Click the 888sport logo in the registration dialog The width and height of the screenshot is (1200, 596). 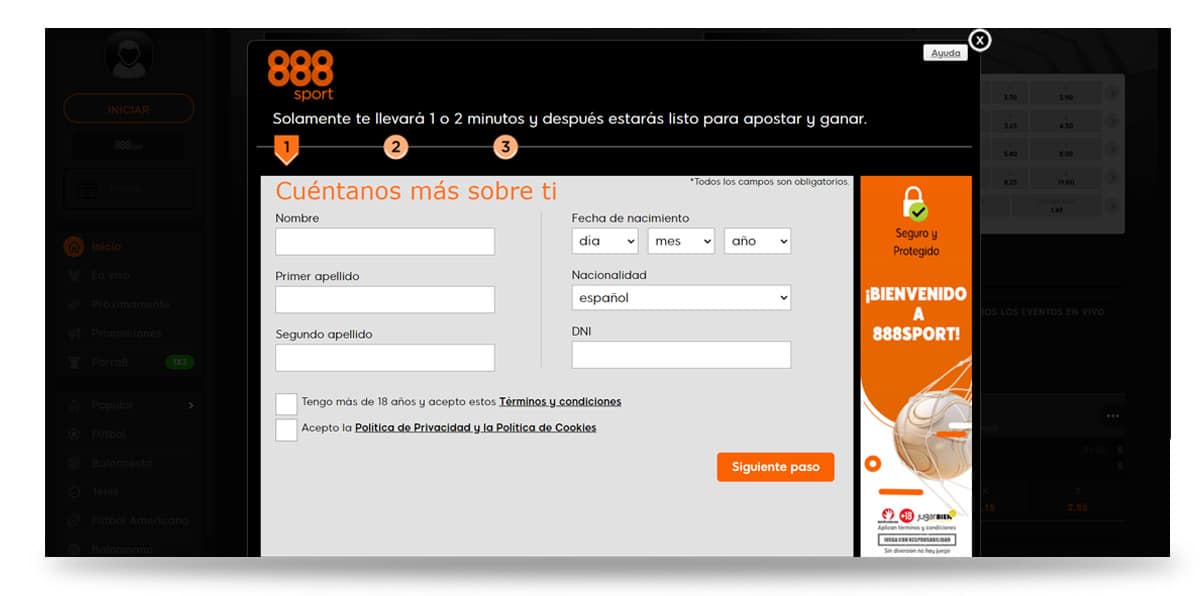pos(300,76)
